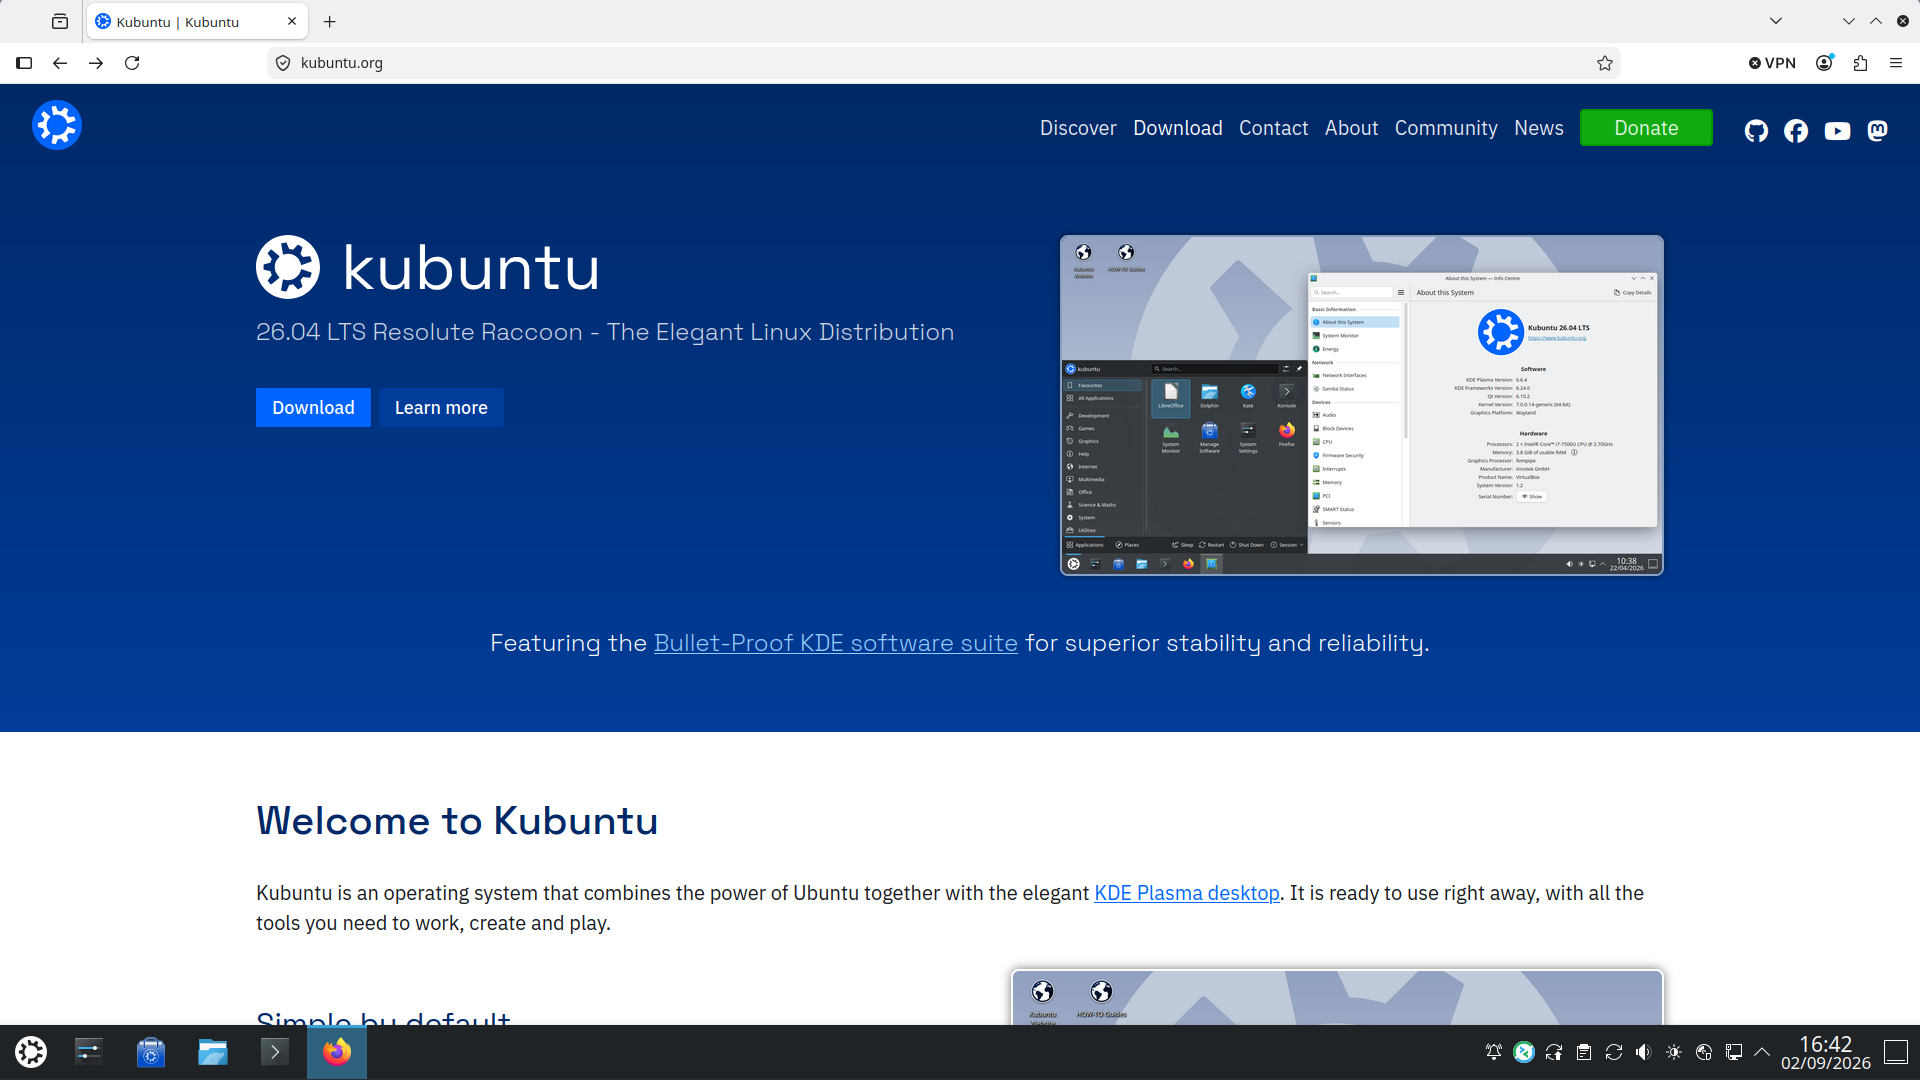Viewport: 1920px width, 1080px height.
Task: Open the VPN panel
Action: pos(1772,63)
